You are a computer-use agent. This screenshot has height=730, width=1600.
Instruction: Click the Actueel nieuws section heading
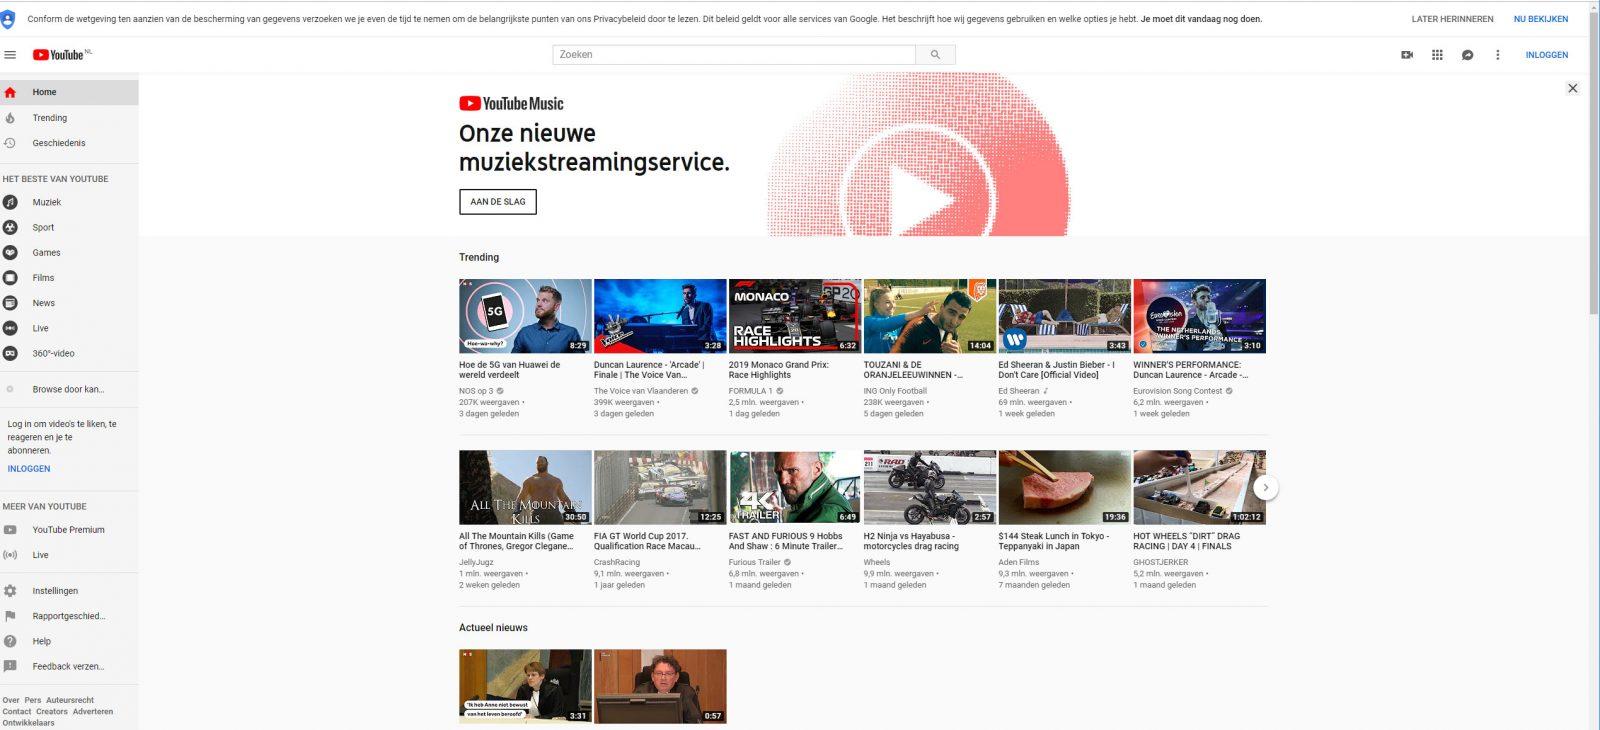[493, 628]
